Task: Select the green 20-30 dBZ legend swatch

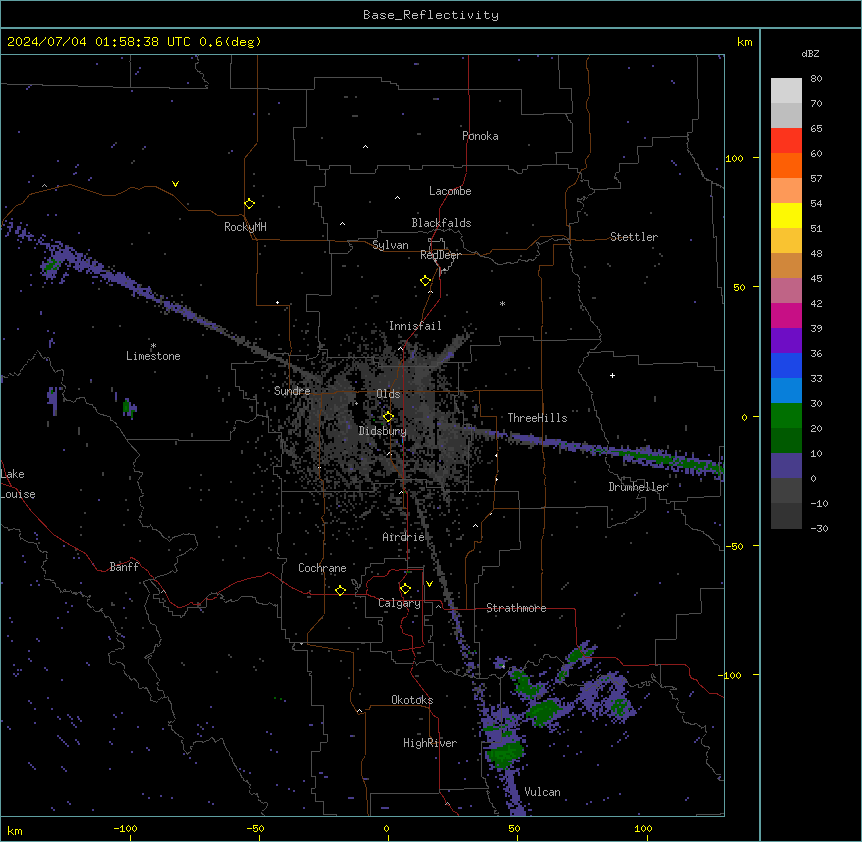Action: (786, 416)
